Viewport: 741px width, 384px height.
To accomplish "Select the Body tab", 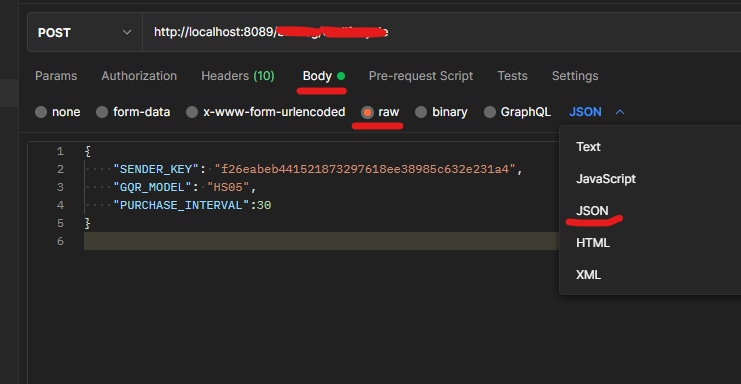I will point(324,76).
